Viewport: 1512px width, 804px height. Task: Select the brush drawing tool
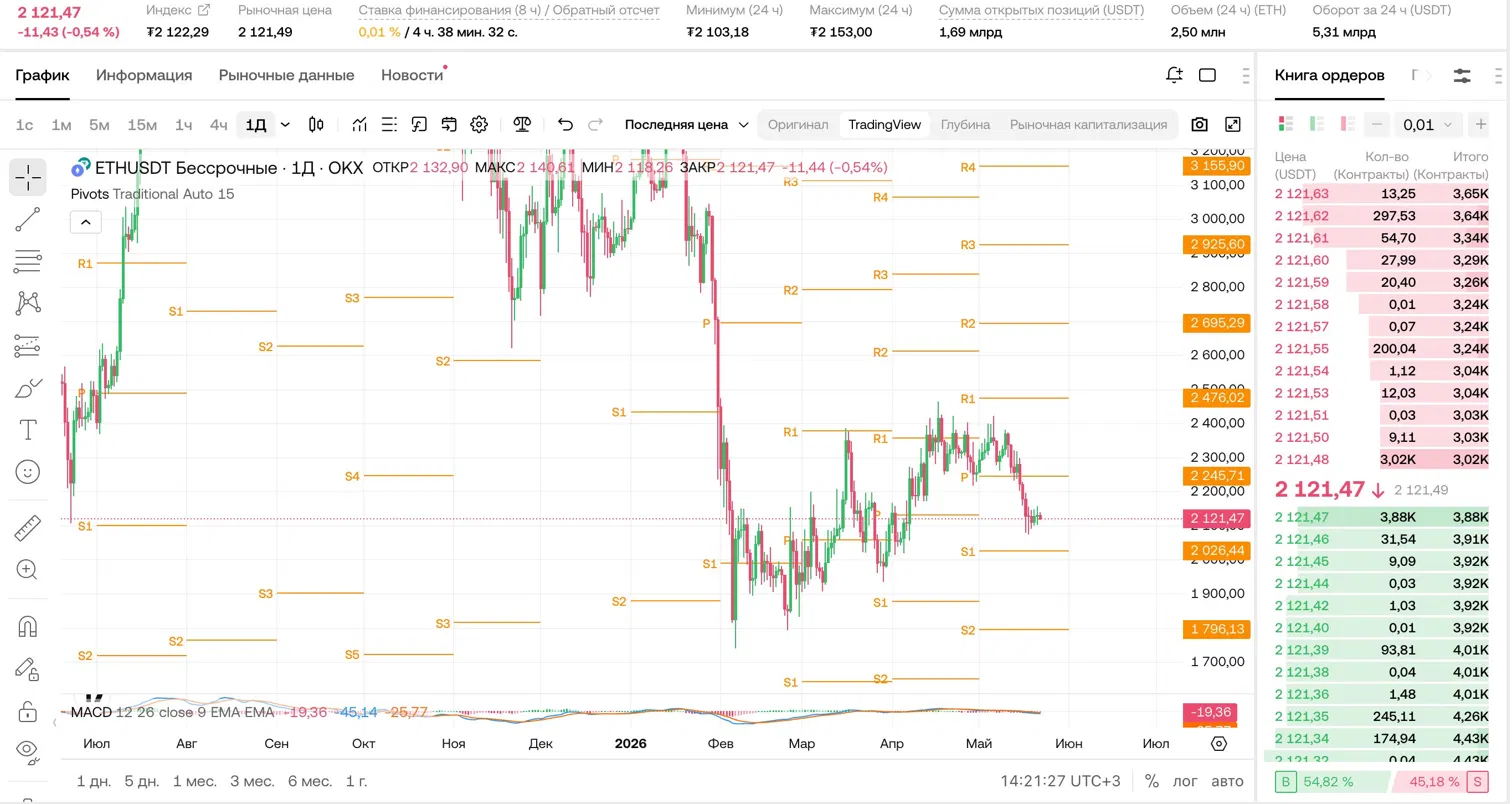coord(28,388)
